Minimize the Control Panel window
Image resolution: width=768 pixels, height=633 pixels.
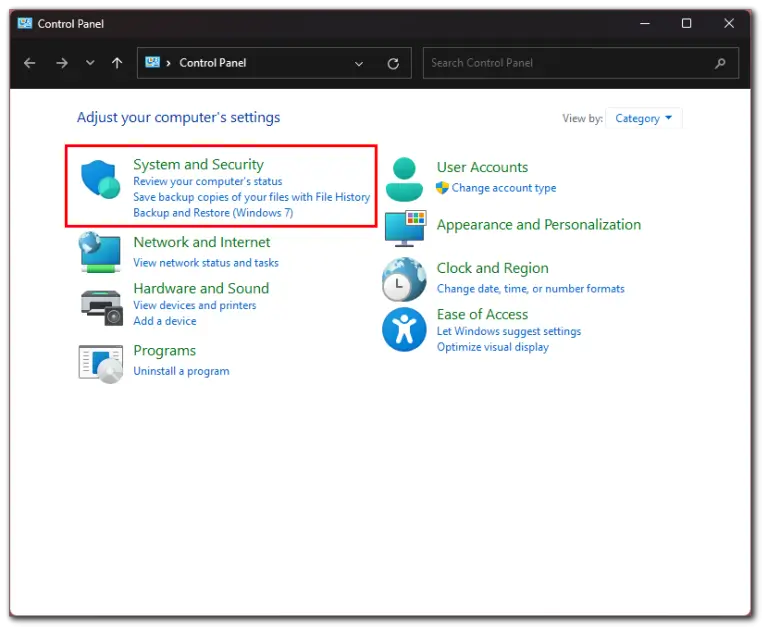point(645,23)
